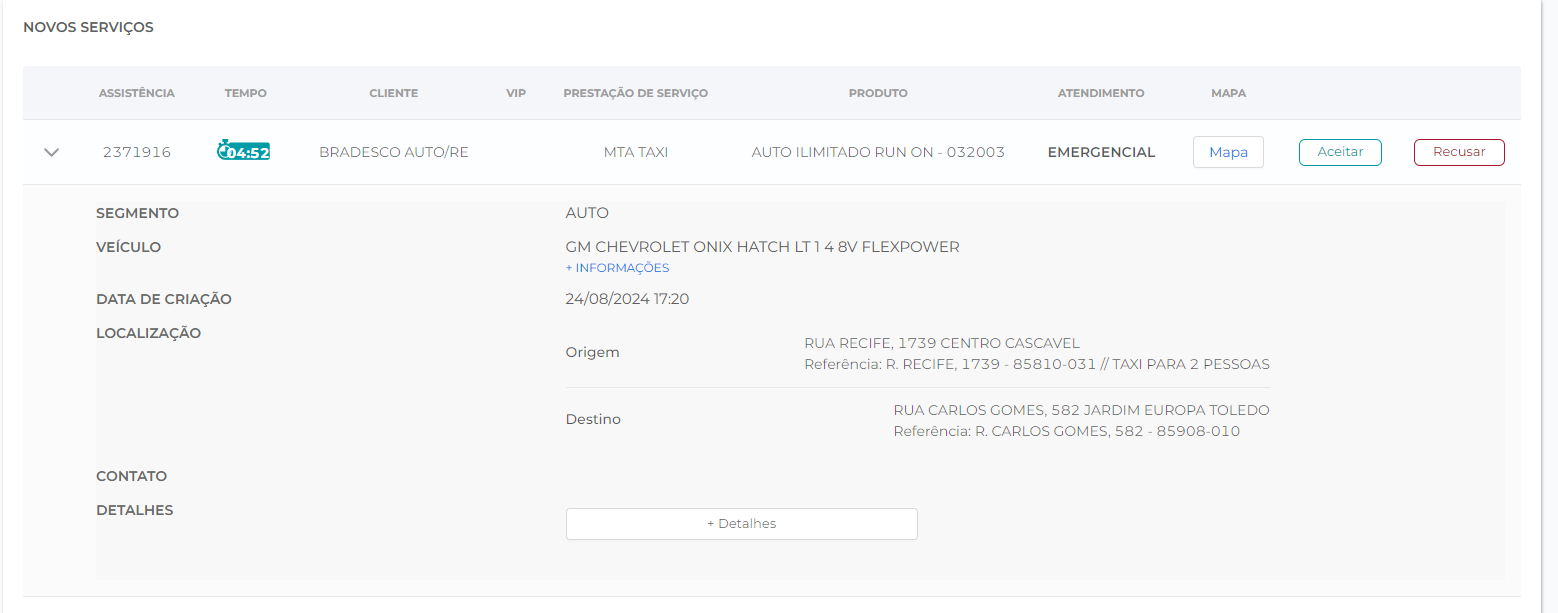Expand the + INFORMAÇÕES vehicle link
Image resolution: width=1558 pixels, height=613 pixels.
(x=617, y=268)
